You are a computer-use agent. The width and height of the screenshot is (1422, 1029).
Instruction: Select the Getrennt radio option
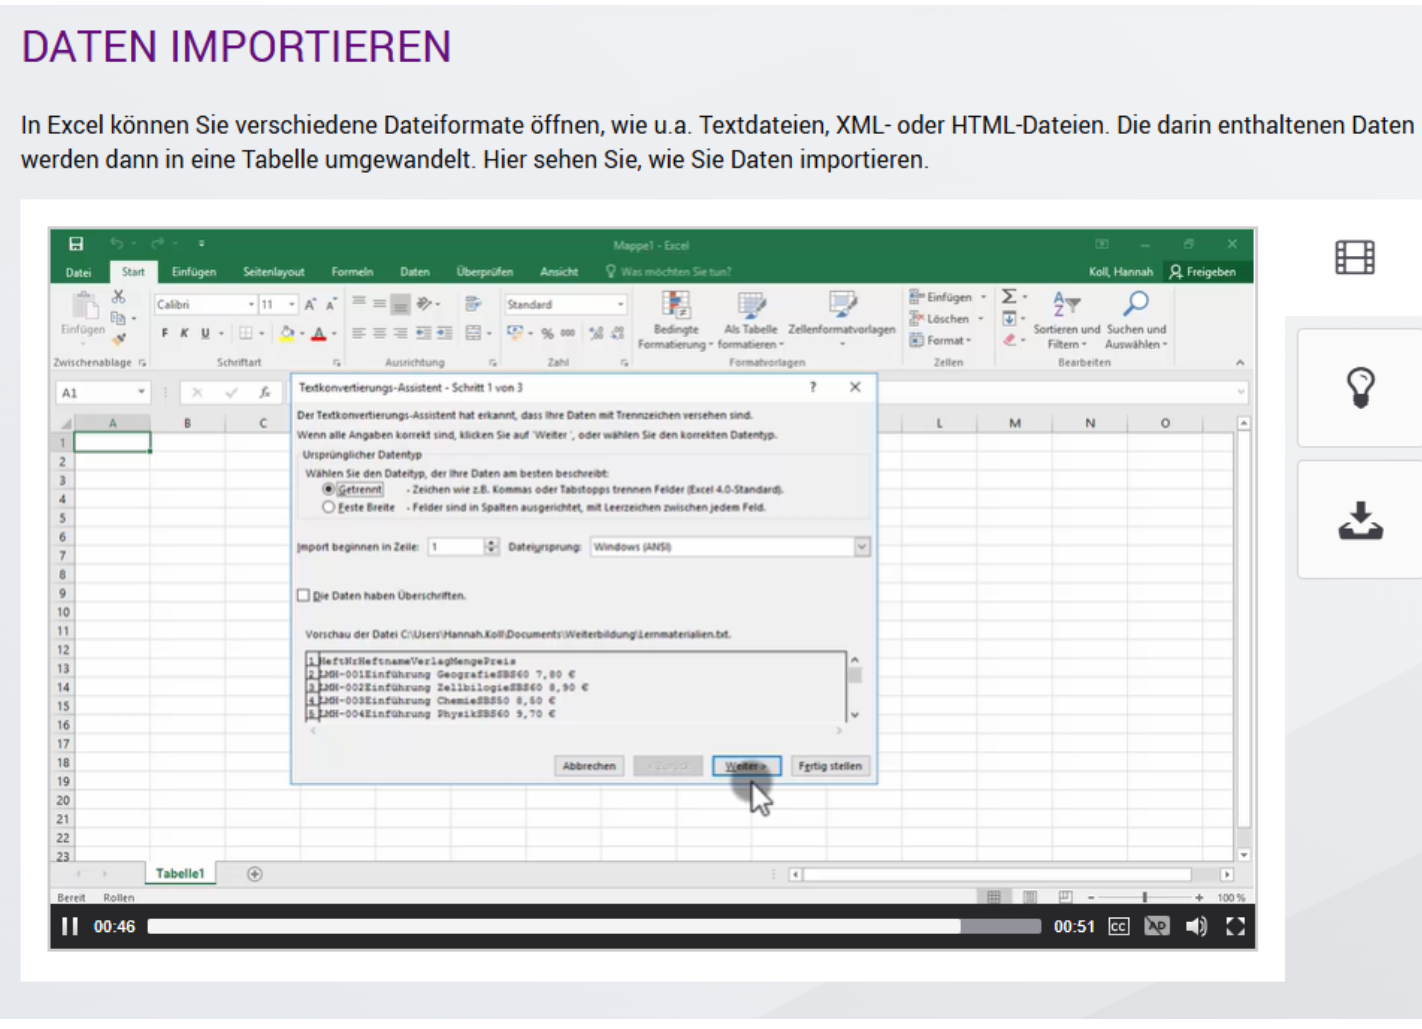point(328,490)
